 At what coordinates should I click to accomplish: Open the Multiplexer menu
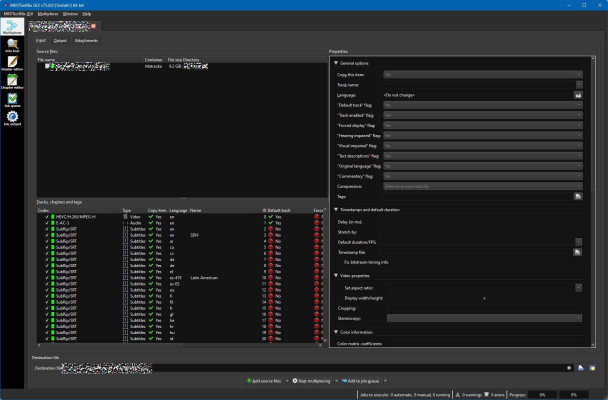pos(48,14)
